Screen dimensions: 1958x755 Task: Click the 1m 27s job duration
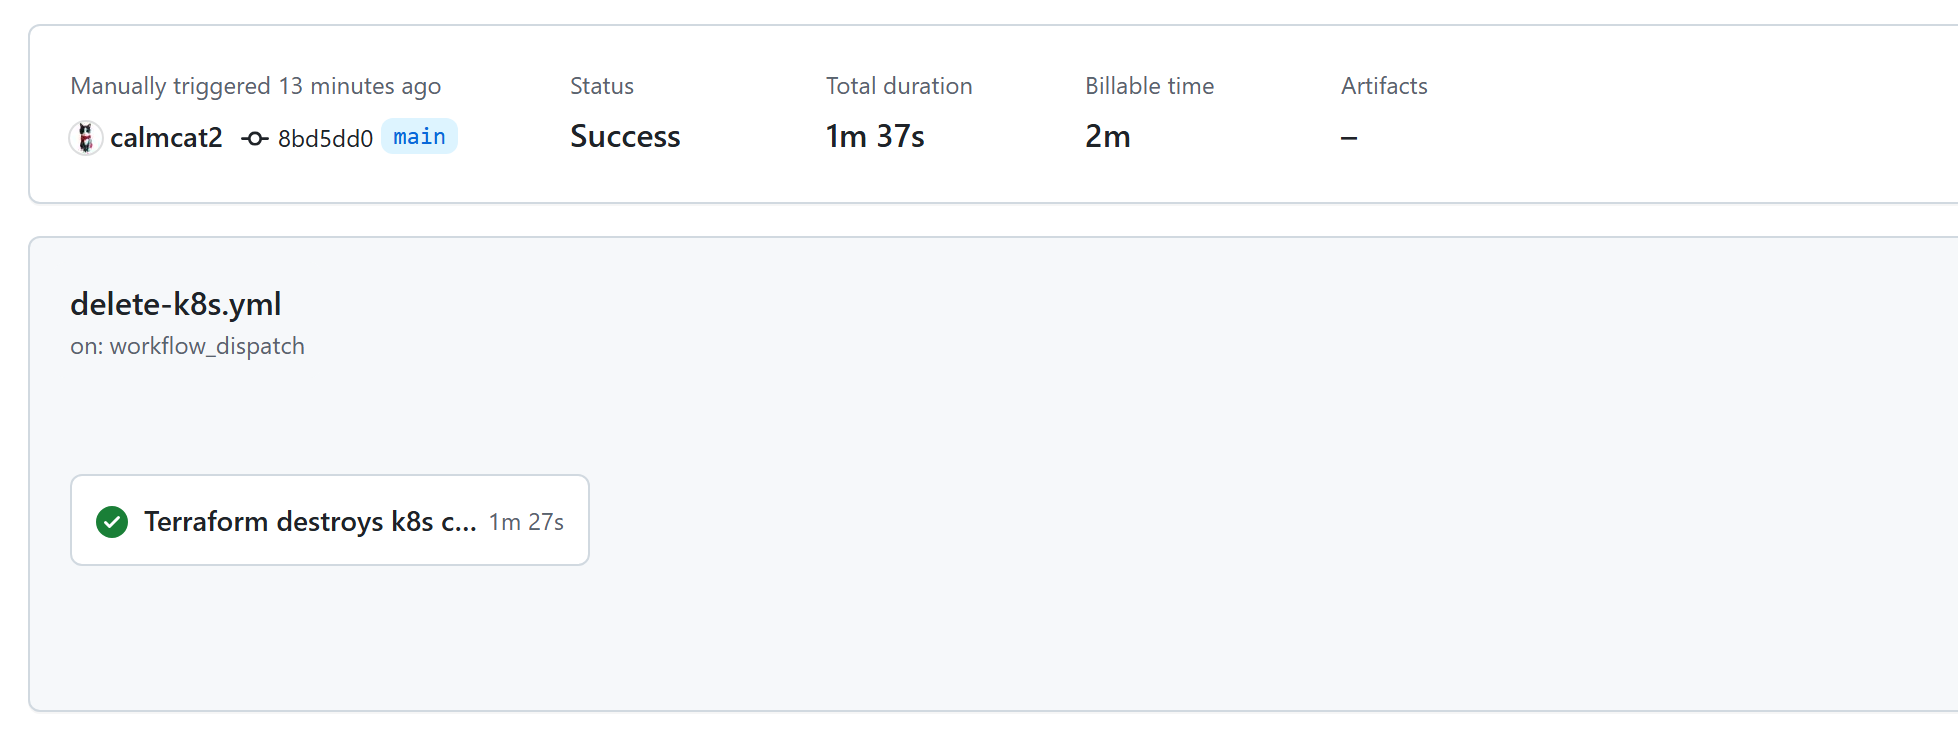[526, 522]
